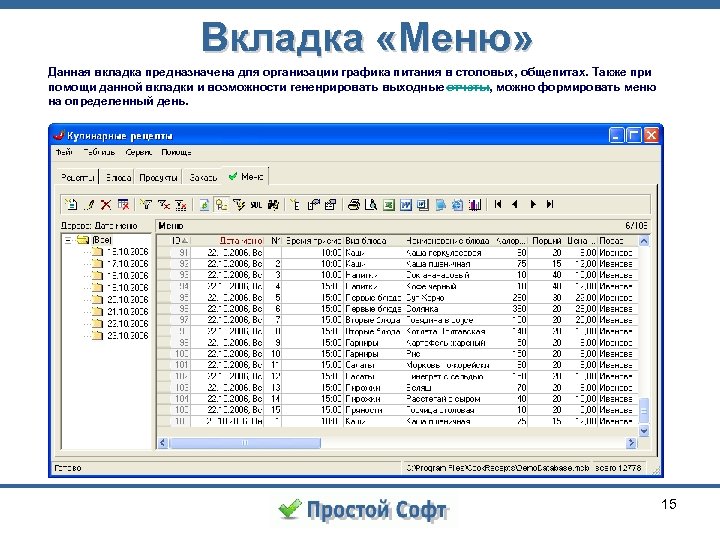Toggle the tree panel toolbar icon
Image resolution: width=720 pixels, height=540 pixels.
coord(221,204)
